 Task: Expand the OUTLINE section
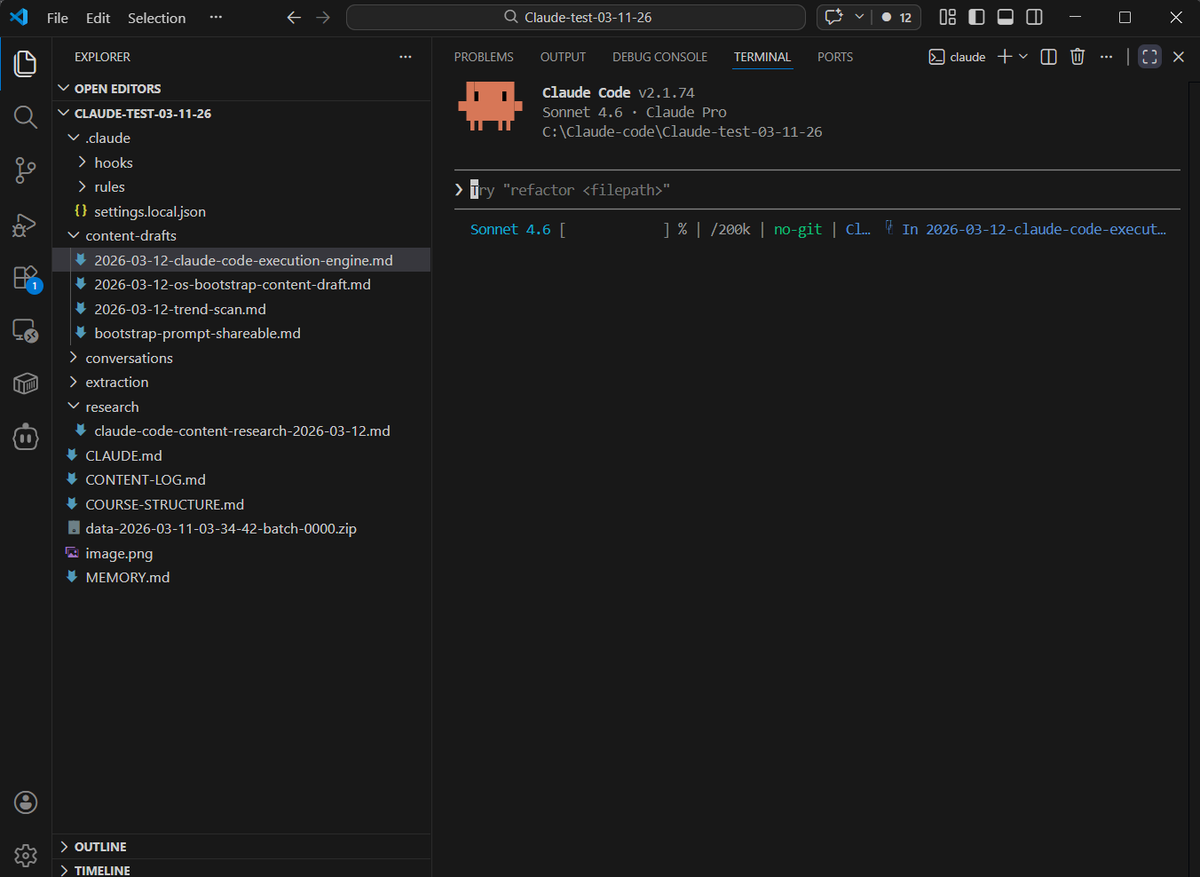(241, 846)
